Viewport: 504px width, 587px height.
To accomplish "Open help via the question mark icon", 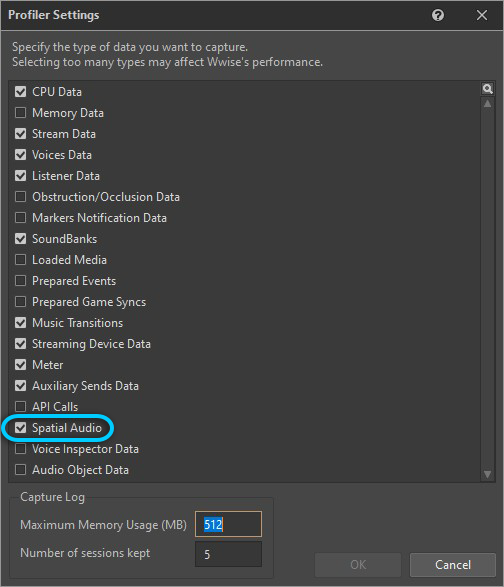I will click(x=438, y=15).
